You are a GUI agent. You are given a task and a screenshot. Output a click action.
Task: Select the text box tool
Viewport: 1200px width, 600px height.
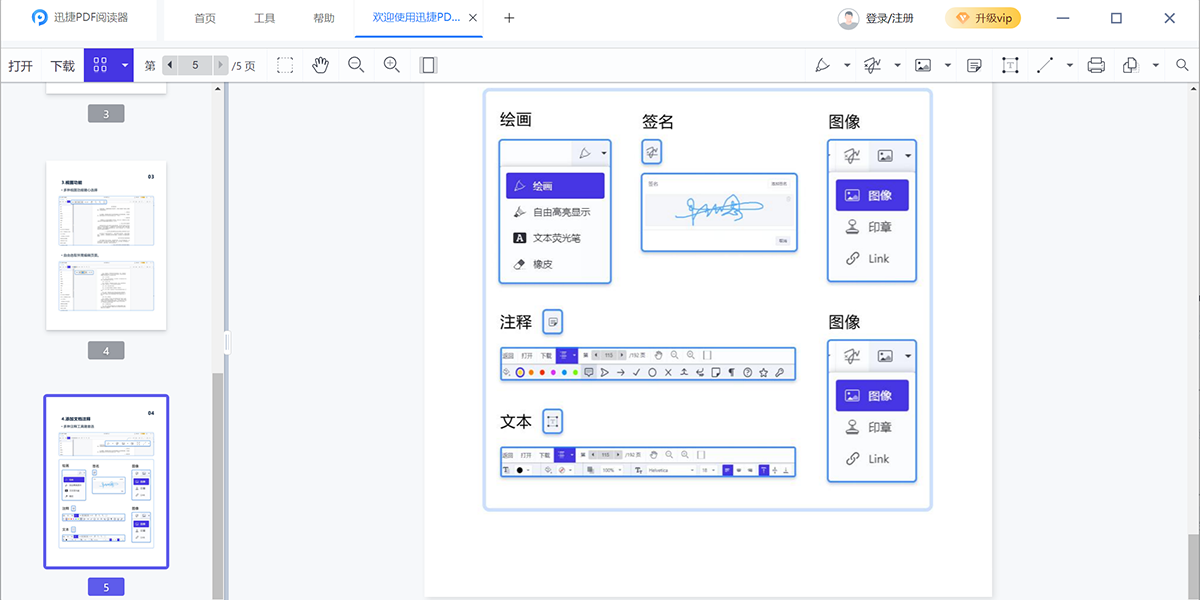click(1010, 65)
